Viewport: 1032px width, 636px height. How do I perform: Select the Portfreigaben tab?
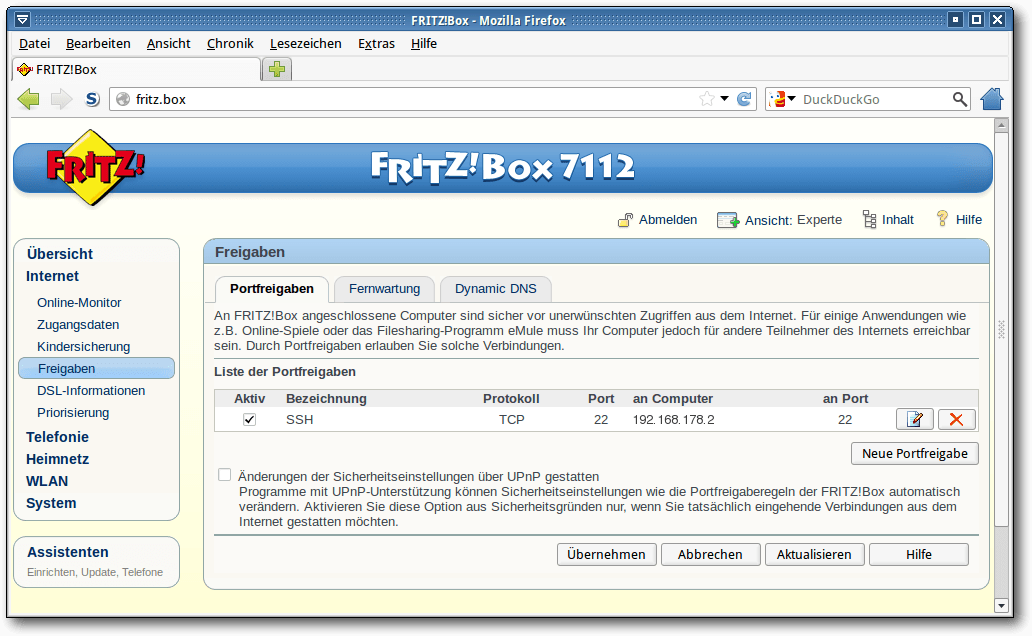[x=272, y=289]
